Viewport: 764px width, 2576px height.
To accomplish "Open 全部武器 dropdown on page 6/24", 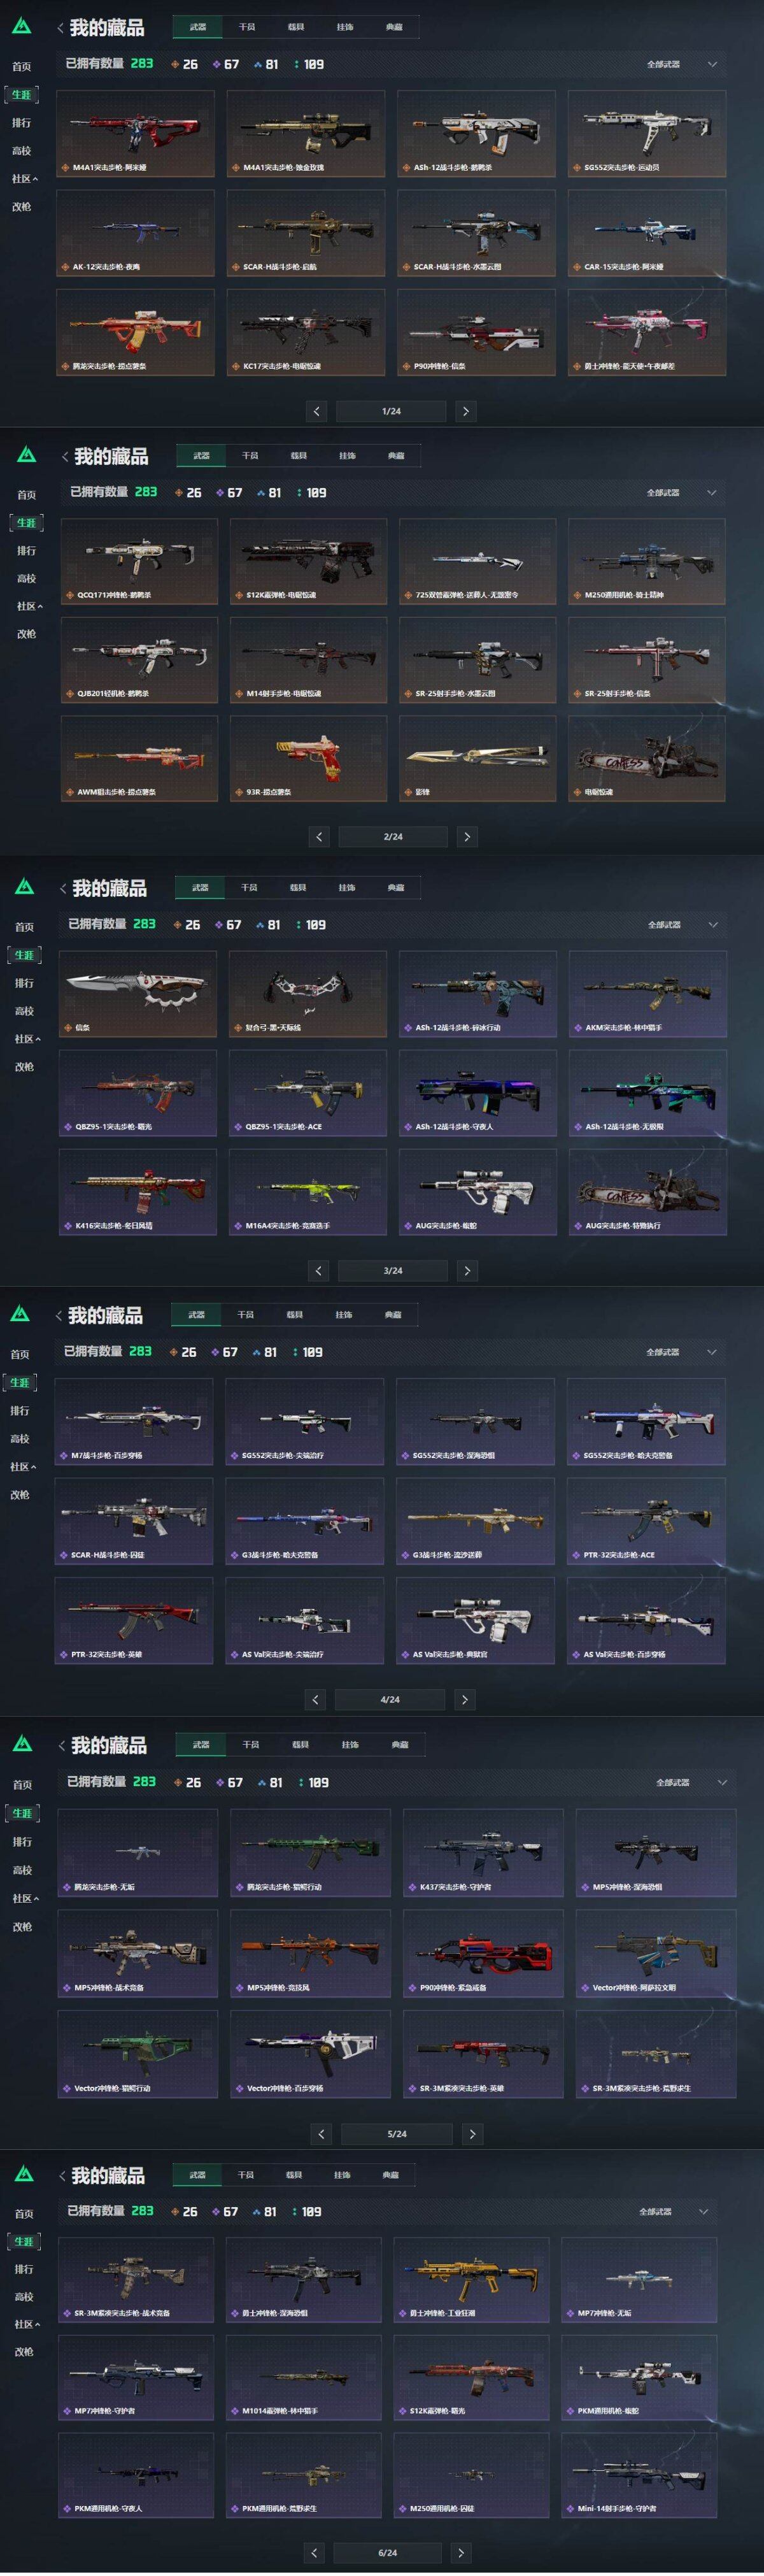I will pos(673,2211).
